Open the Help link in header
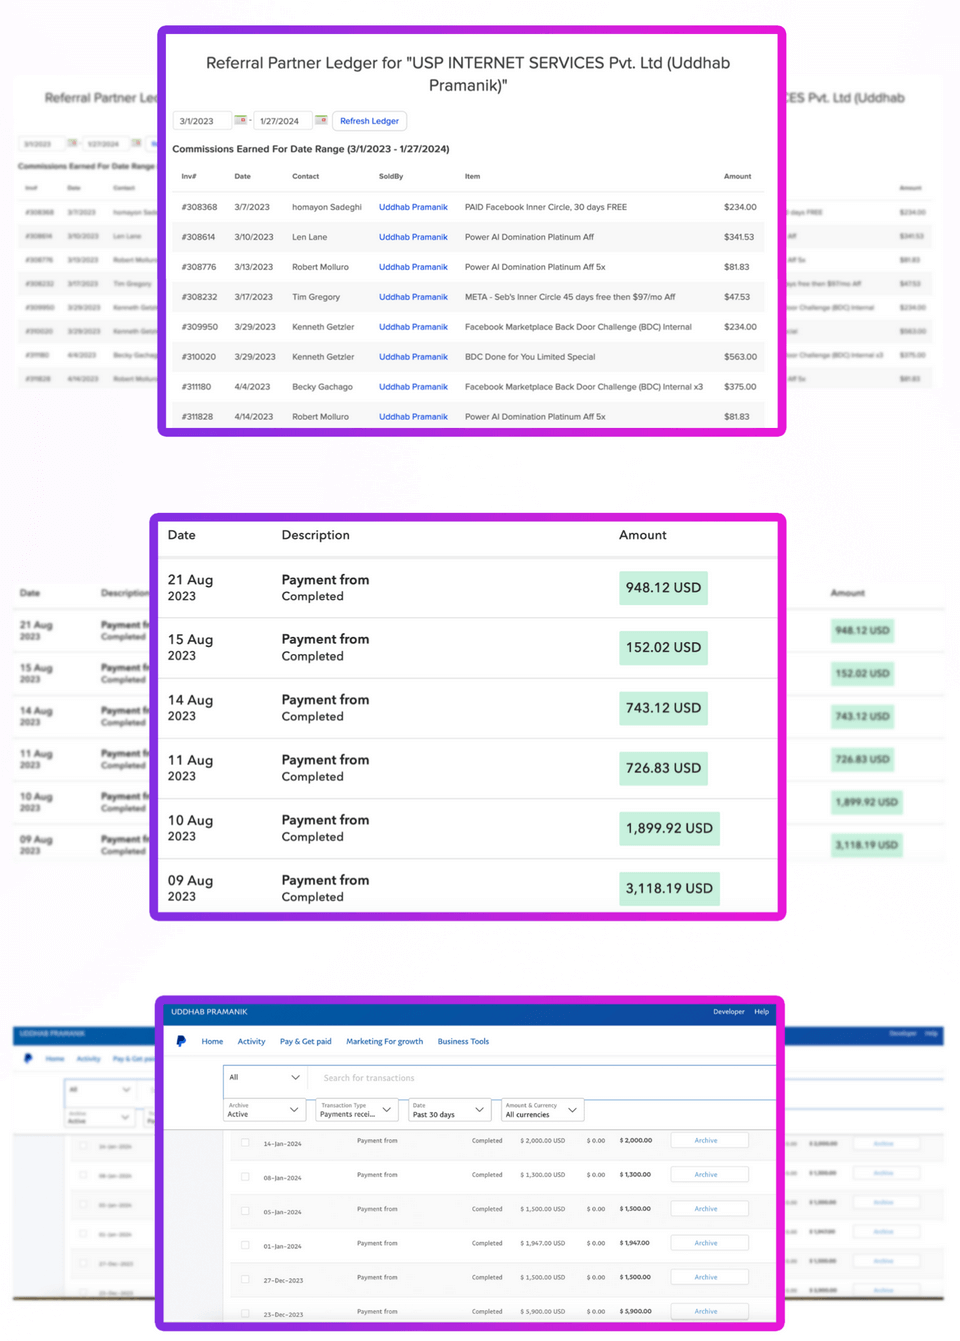 coord(761,1012)
